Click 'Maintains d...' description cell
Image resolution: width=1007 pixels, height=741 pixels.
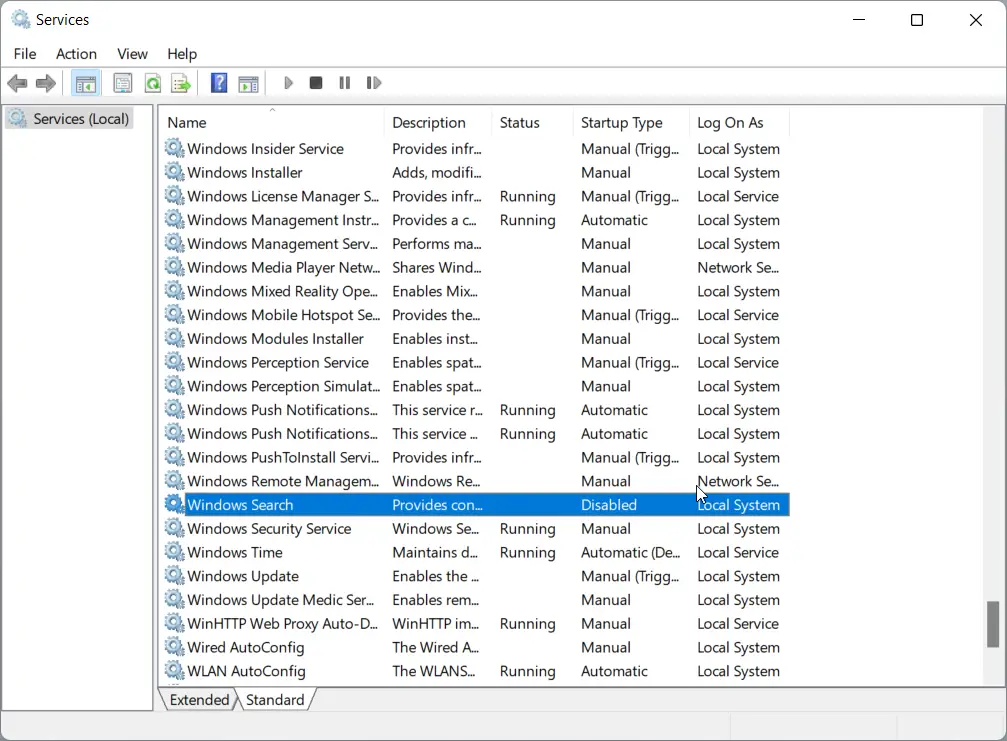click(x=435, y=552)
